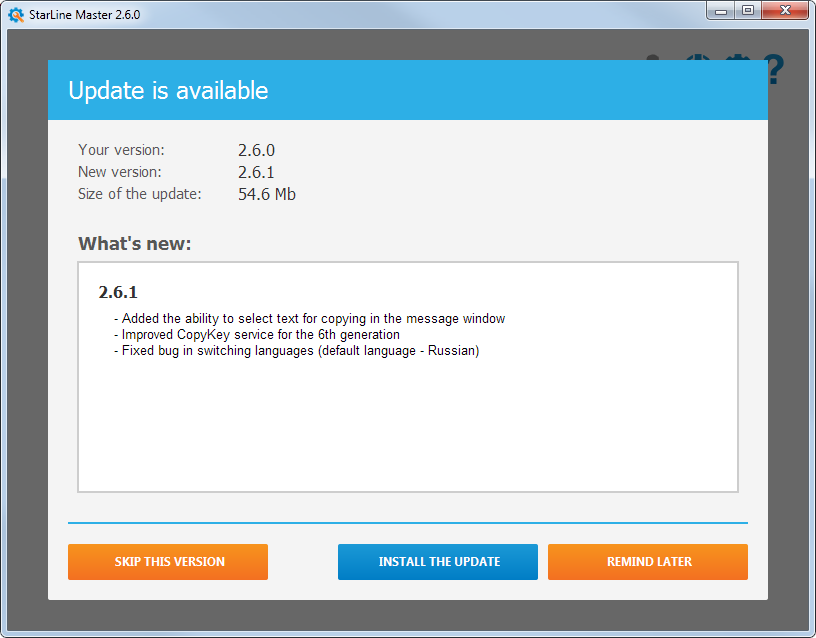Maximize the StarLine Master window
816x638 pixels.
tap(748, 11)
